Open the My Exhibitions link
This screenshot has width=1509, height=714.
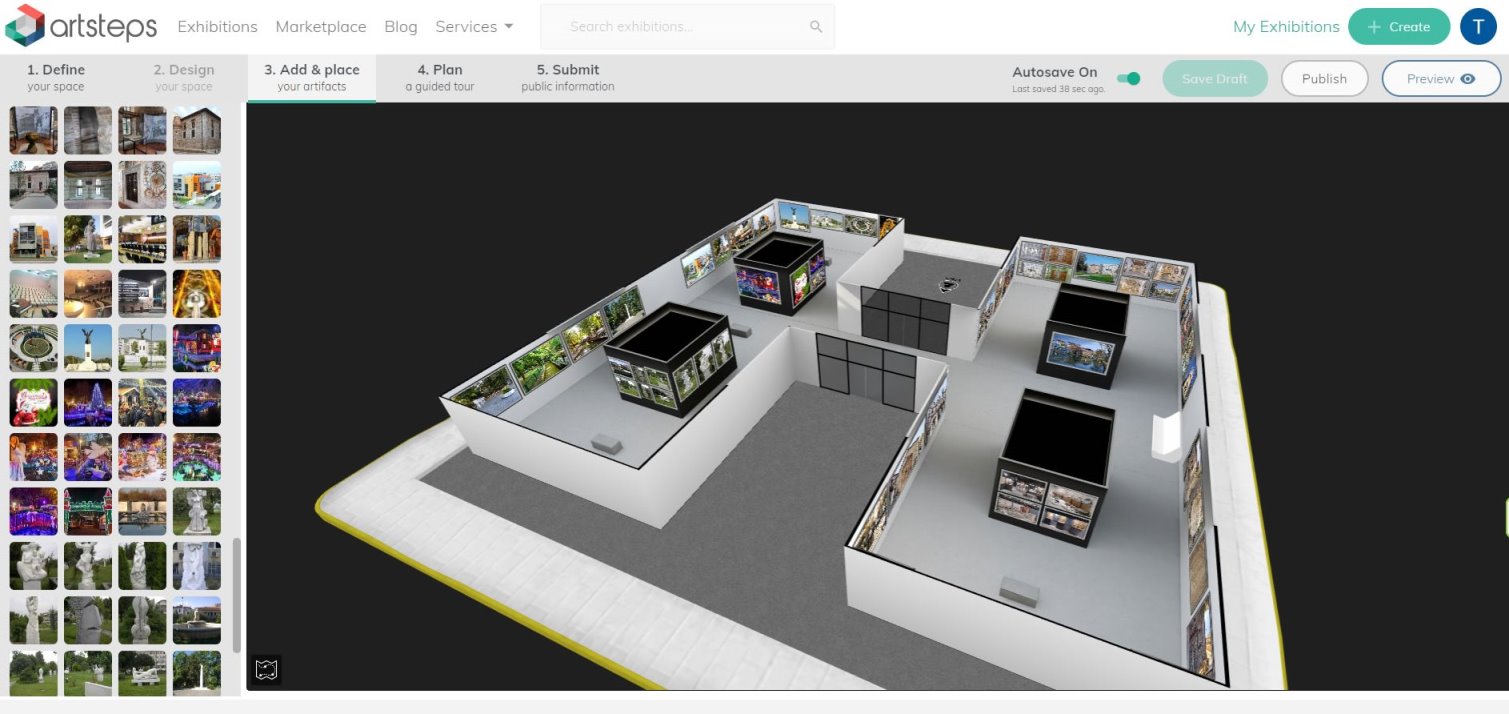pyautogui.click(x=1285, y=27)
